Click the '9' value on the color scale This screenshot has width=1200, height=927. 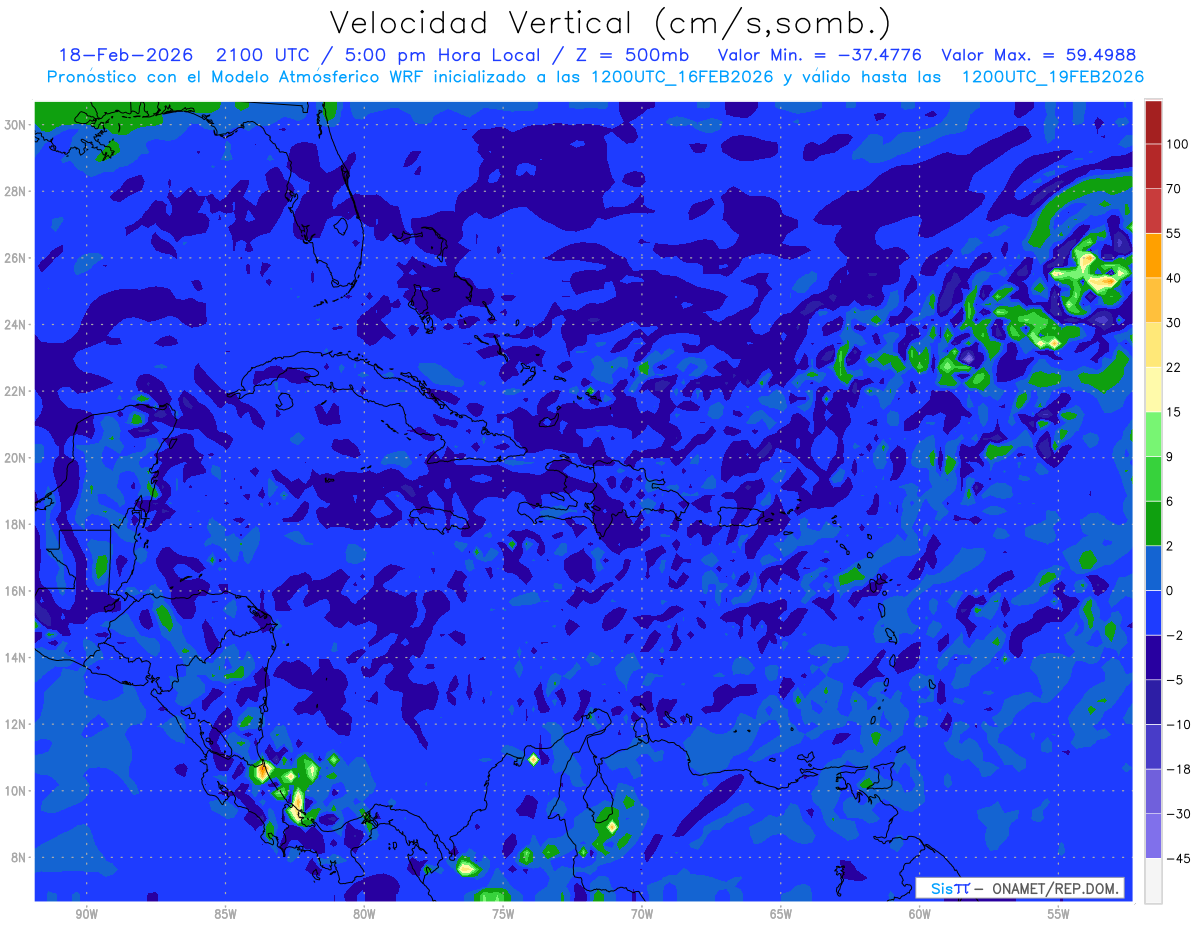(1170, 457)
